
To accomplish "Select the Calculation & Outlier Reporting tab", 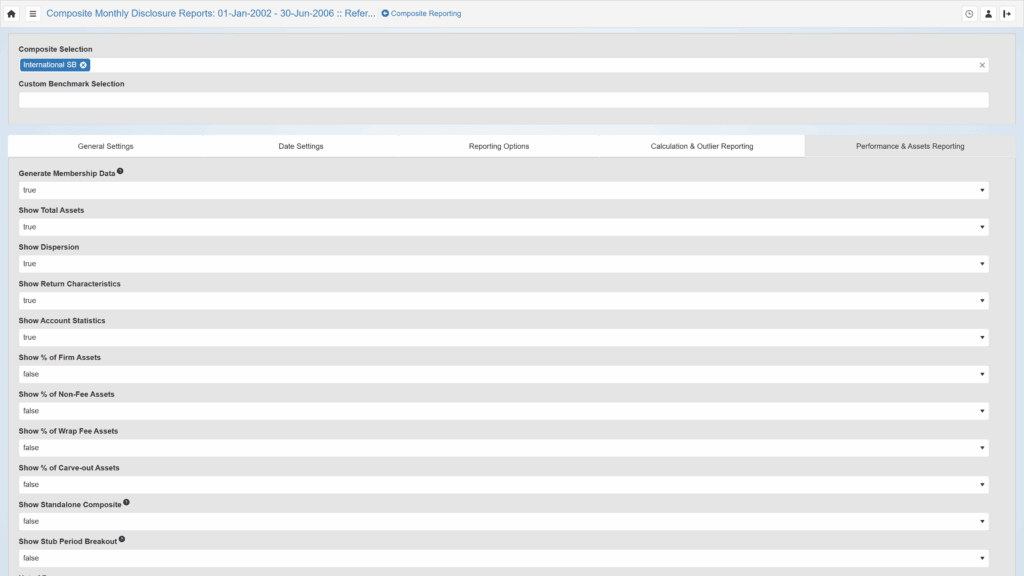I will [x=701, y=146].
